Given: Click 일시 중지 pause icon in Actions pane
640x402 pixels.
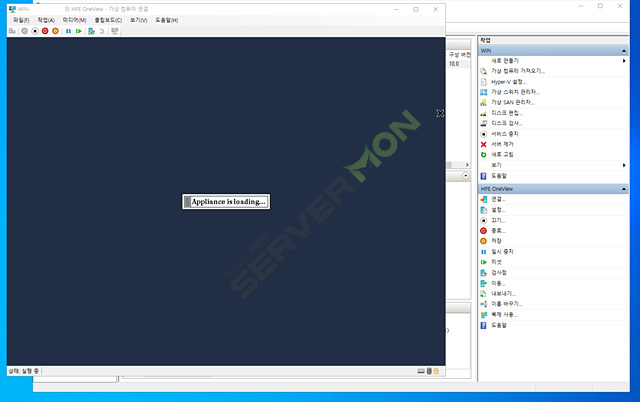Looking at the screenshot, I should pos(484,252).
